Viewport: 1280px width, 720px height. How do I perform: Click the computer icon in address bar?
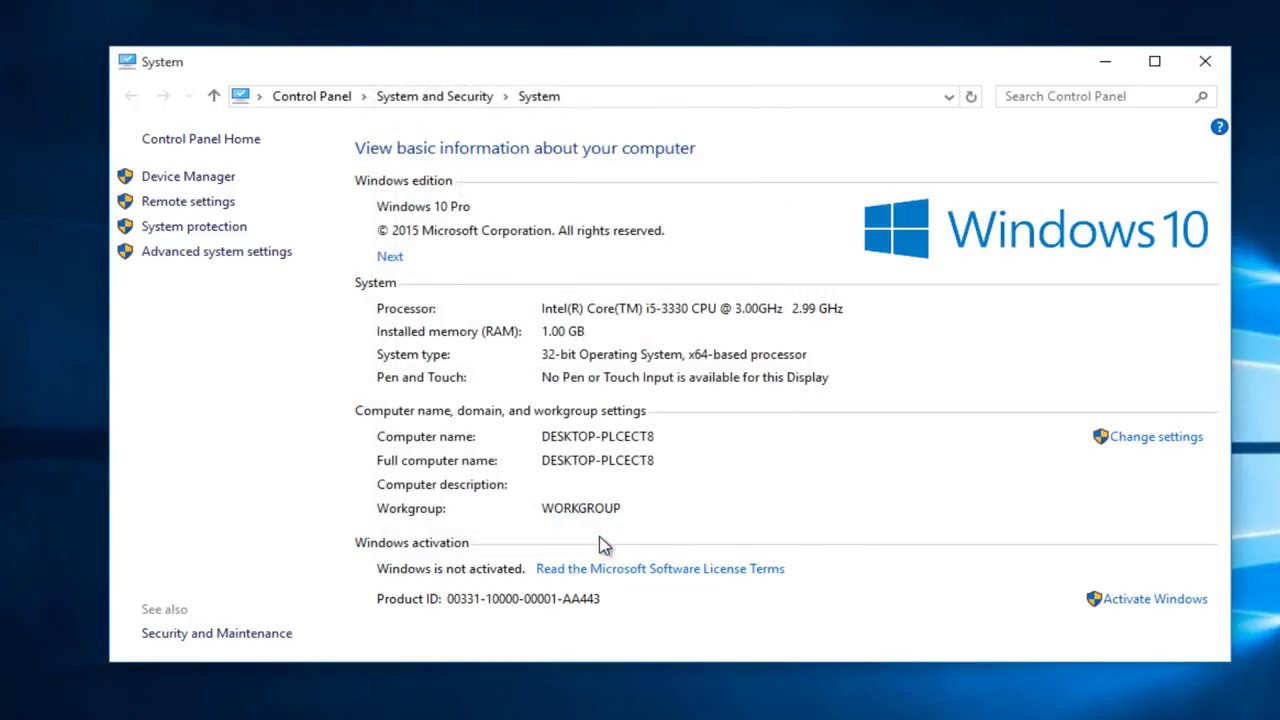[240, 96]
